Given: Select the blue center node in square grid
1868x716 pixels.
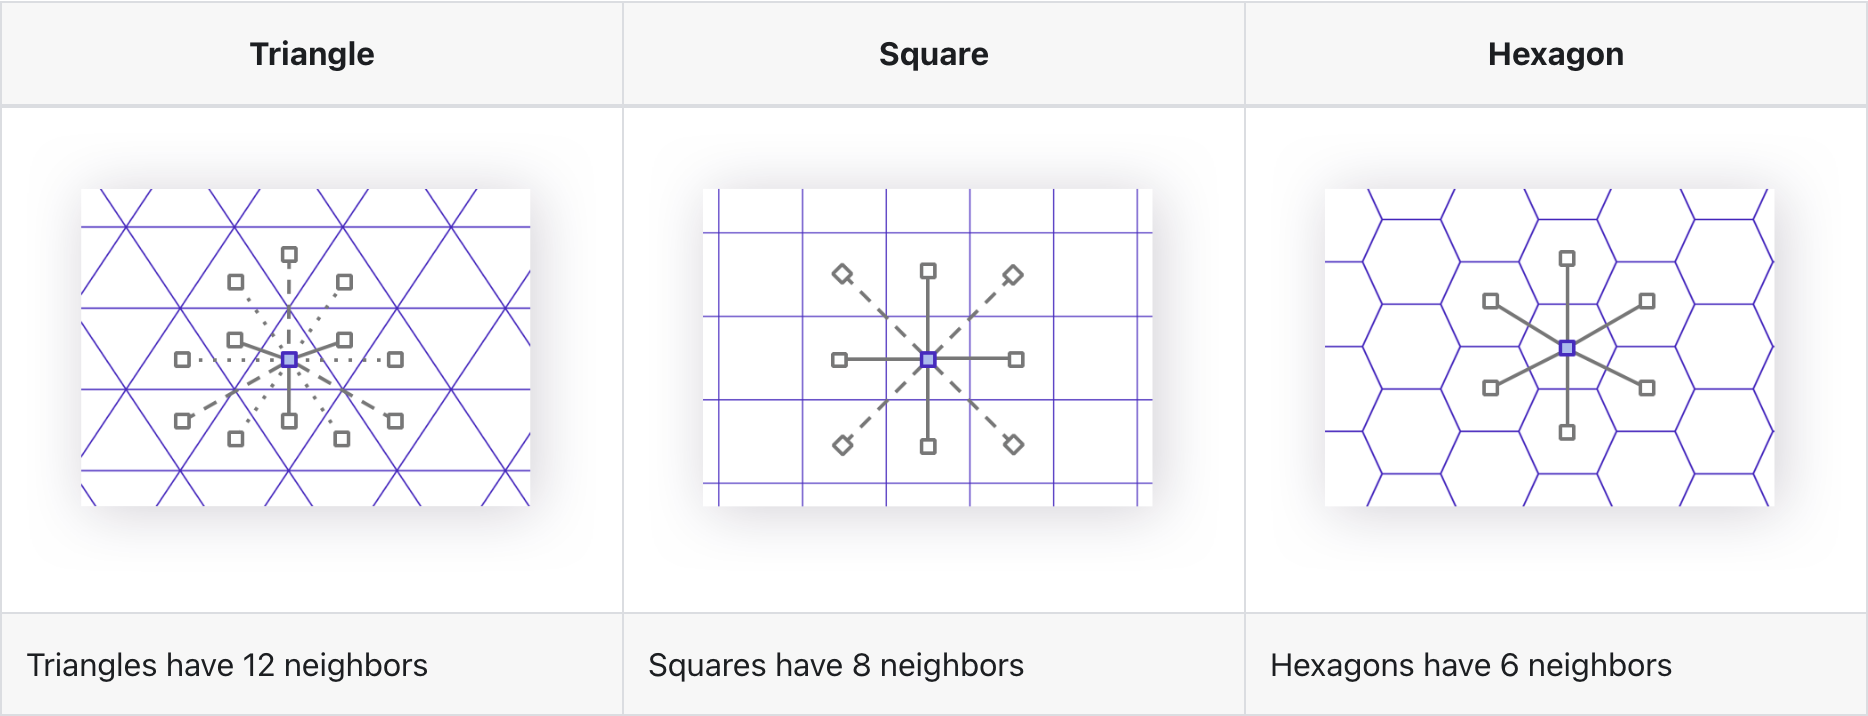Looking at the screenshot, I should pyautogui.click(x=928, y=359).
